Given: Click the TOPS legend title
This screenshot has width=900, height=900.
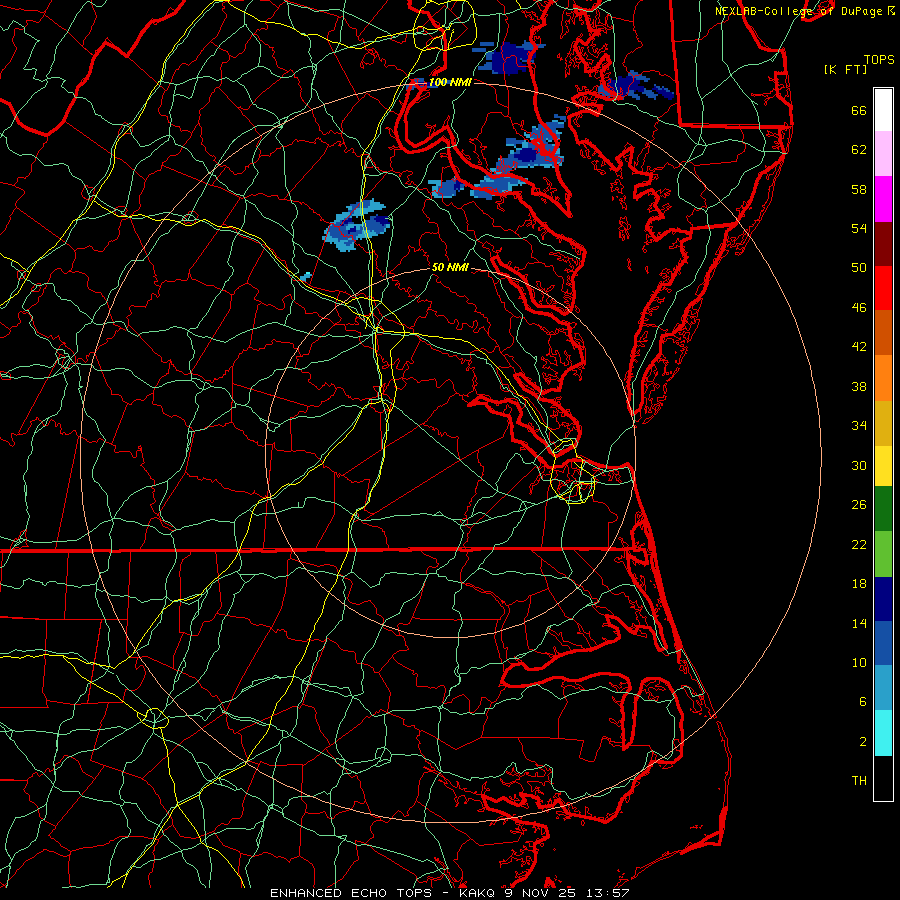Looking at the screenshot, I should [x=879, y=60].
